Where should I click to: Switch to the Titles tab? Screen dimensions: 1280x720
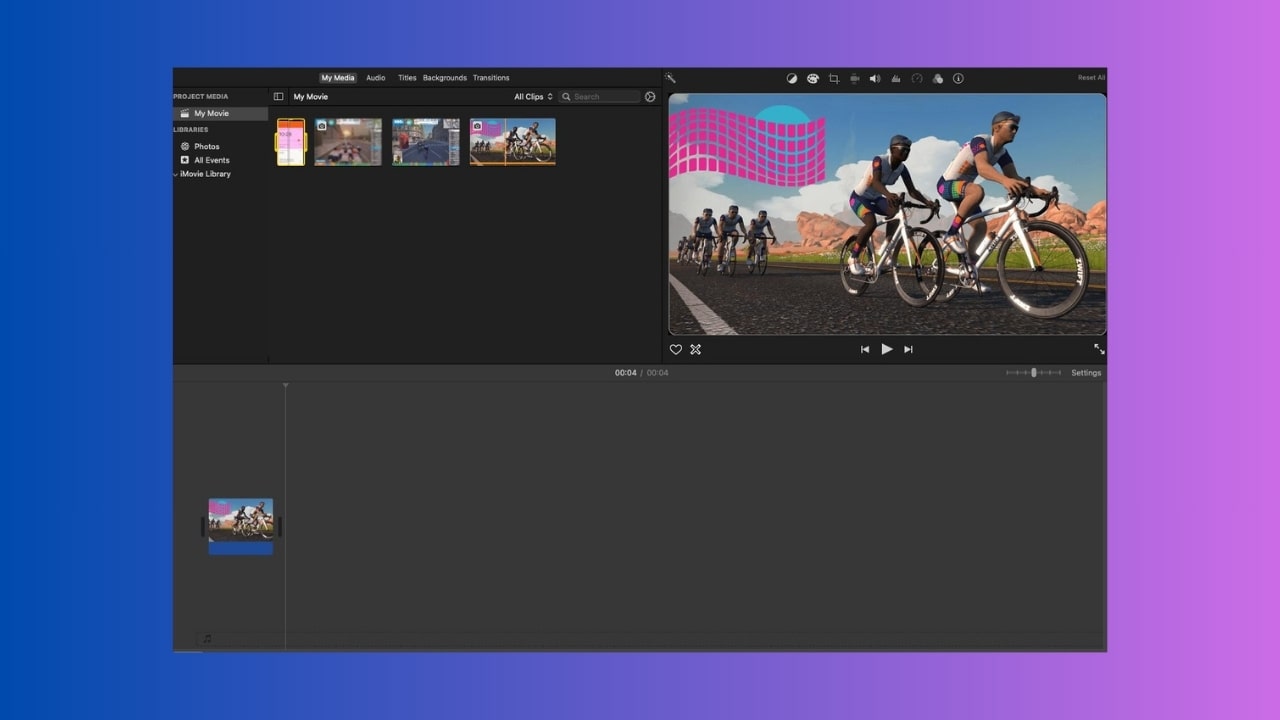(407, 78)
